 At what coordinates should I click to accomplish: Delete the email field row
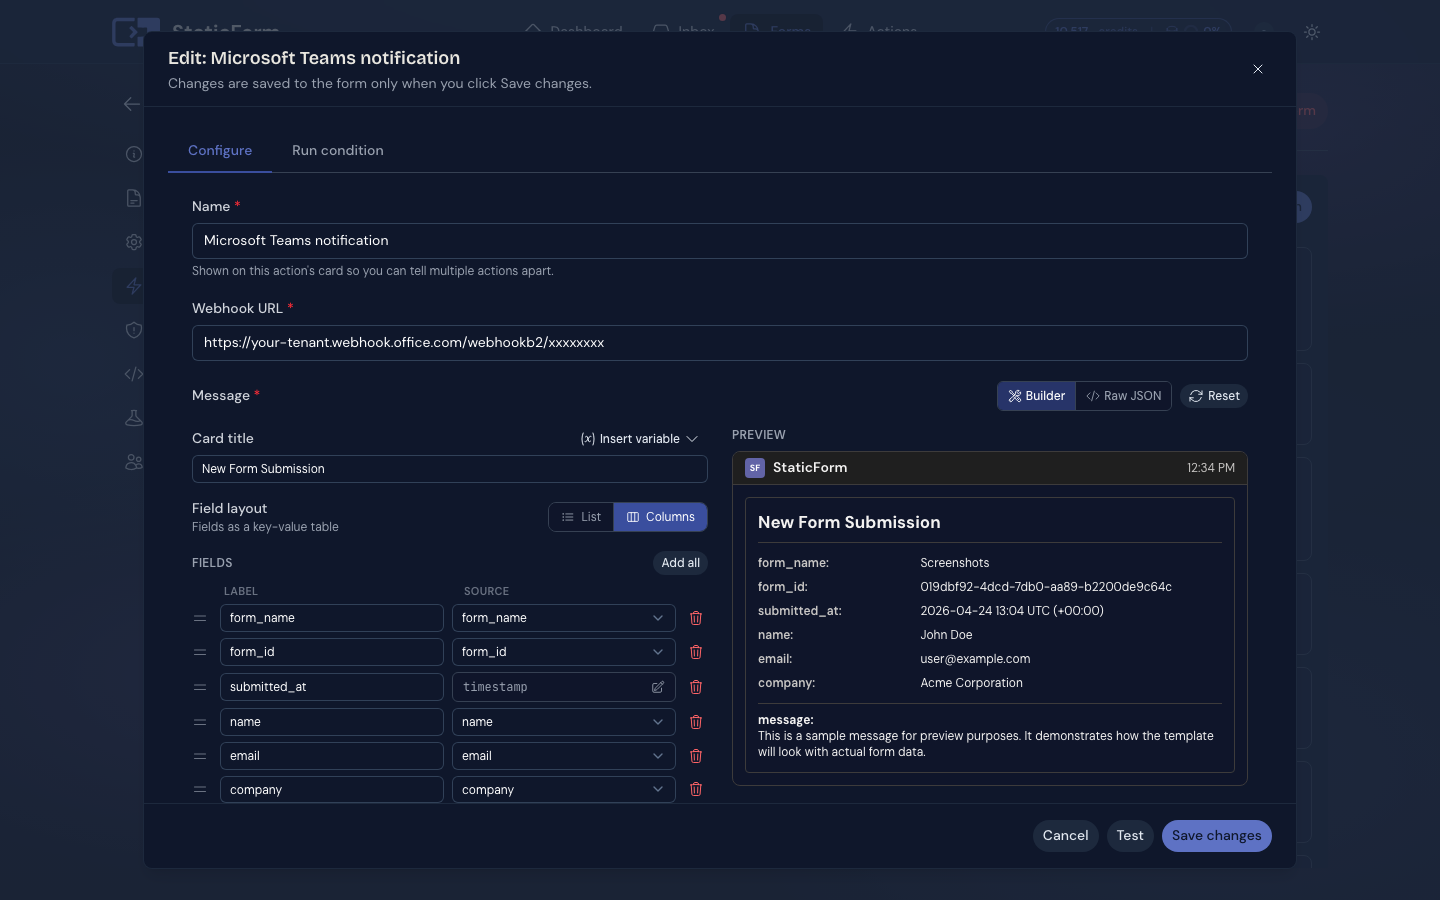pos(696,756)
